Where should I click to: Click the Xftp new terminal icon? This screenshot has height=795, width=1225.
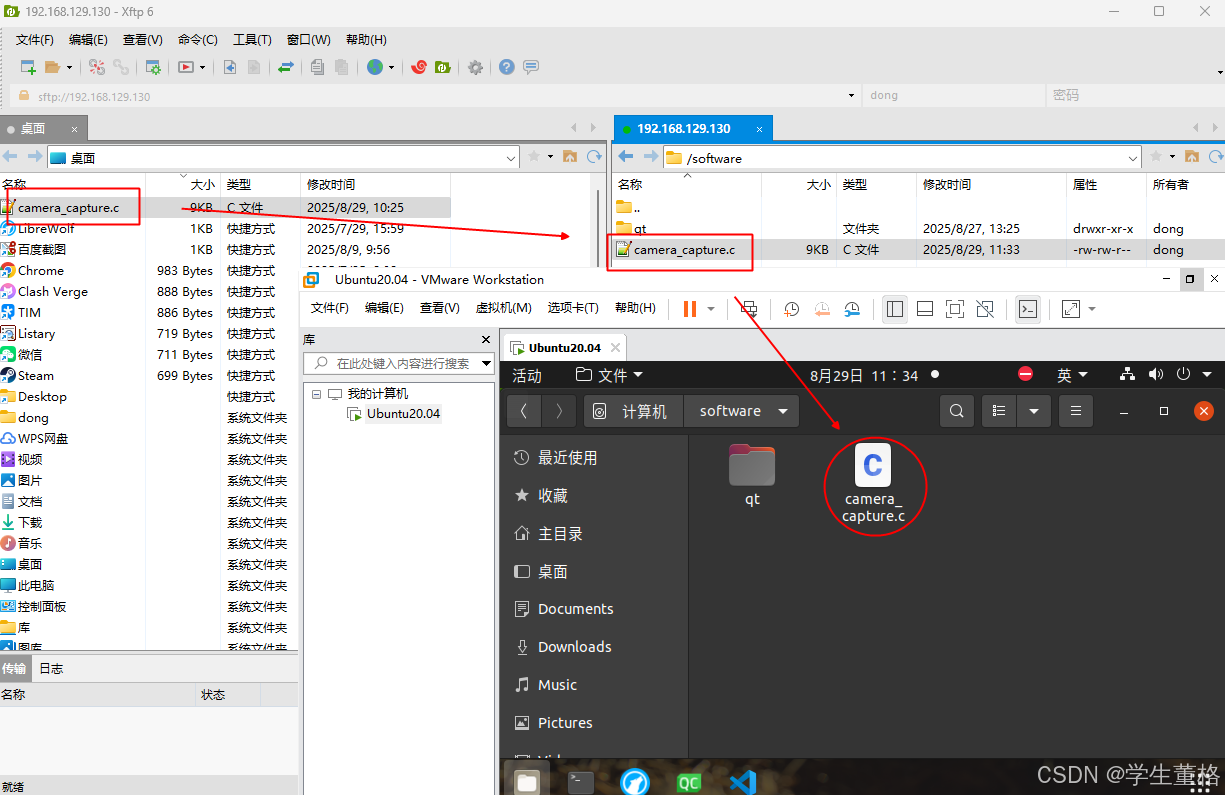point(186,67)
